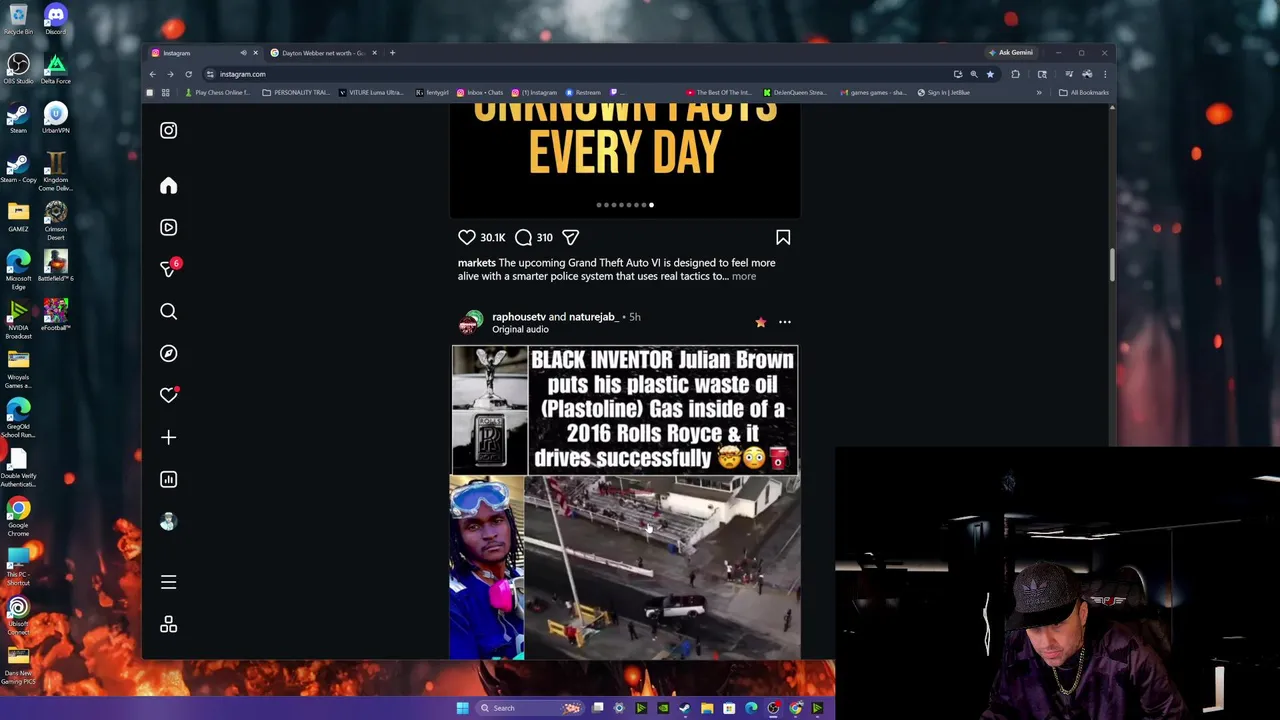
Task: Go back in the browser
Action: (152, 74)
